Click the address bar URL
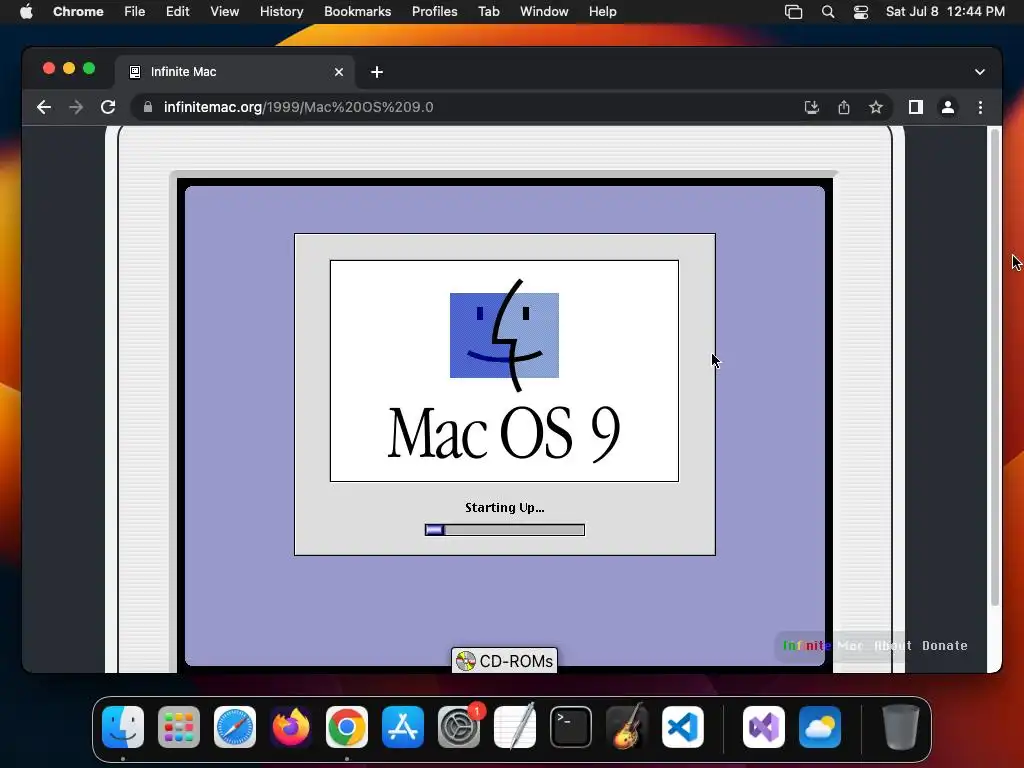This screenshot has height=768, width=1024. pyautogui.click(x=298, y=107)
